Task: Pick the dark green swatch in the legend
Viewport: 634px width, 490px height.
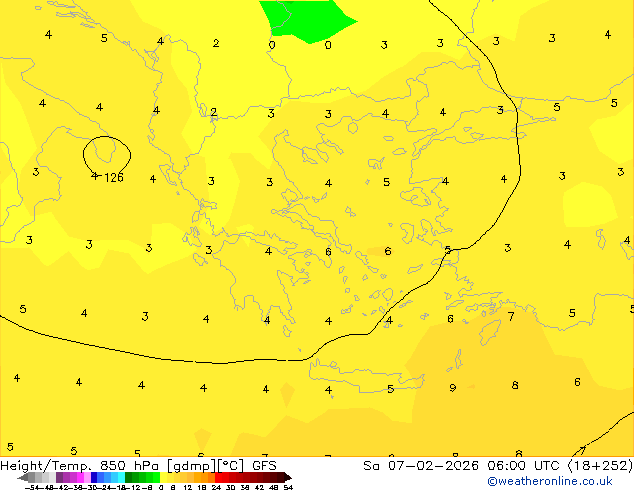Action: [128, 478]
